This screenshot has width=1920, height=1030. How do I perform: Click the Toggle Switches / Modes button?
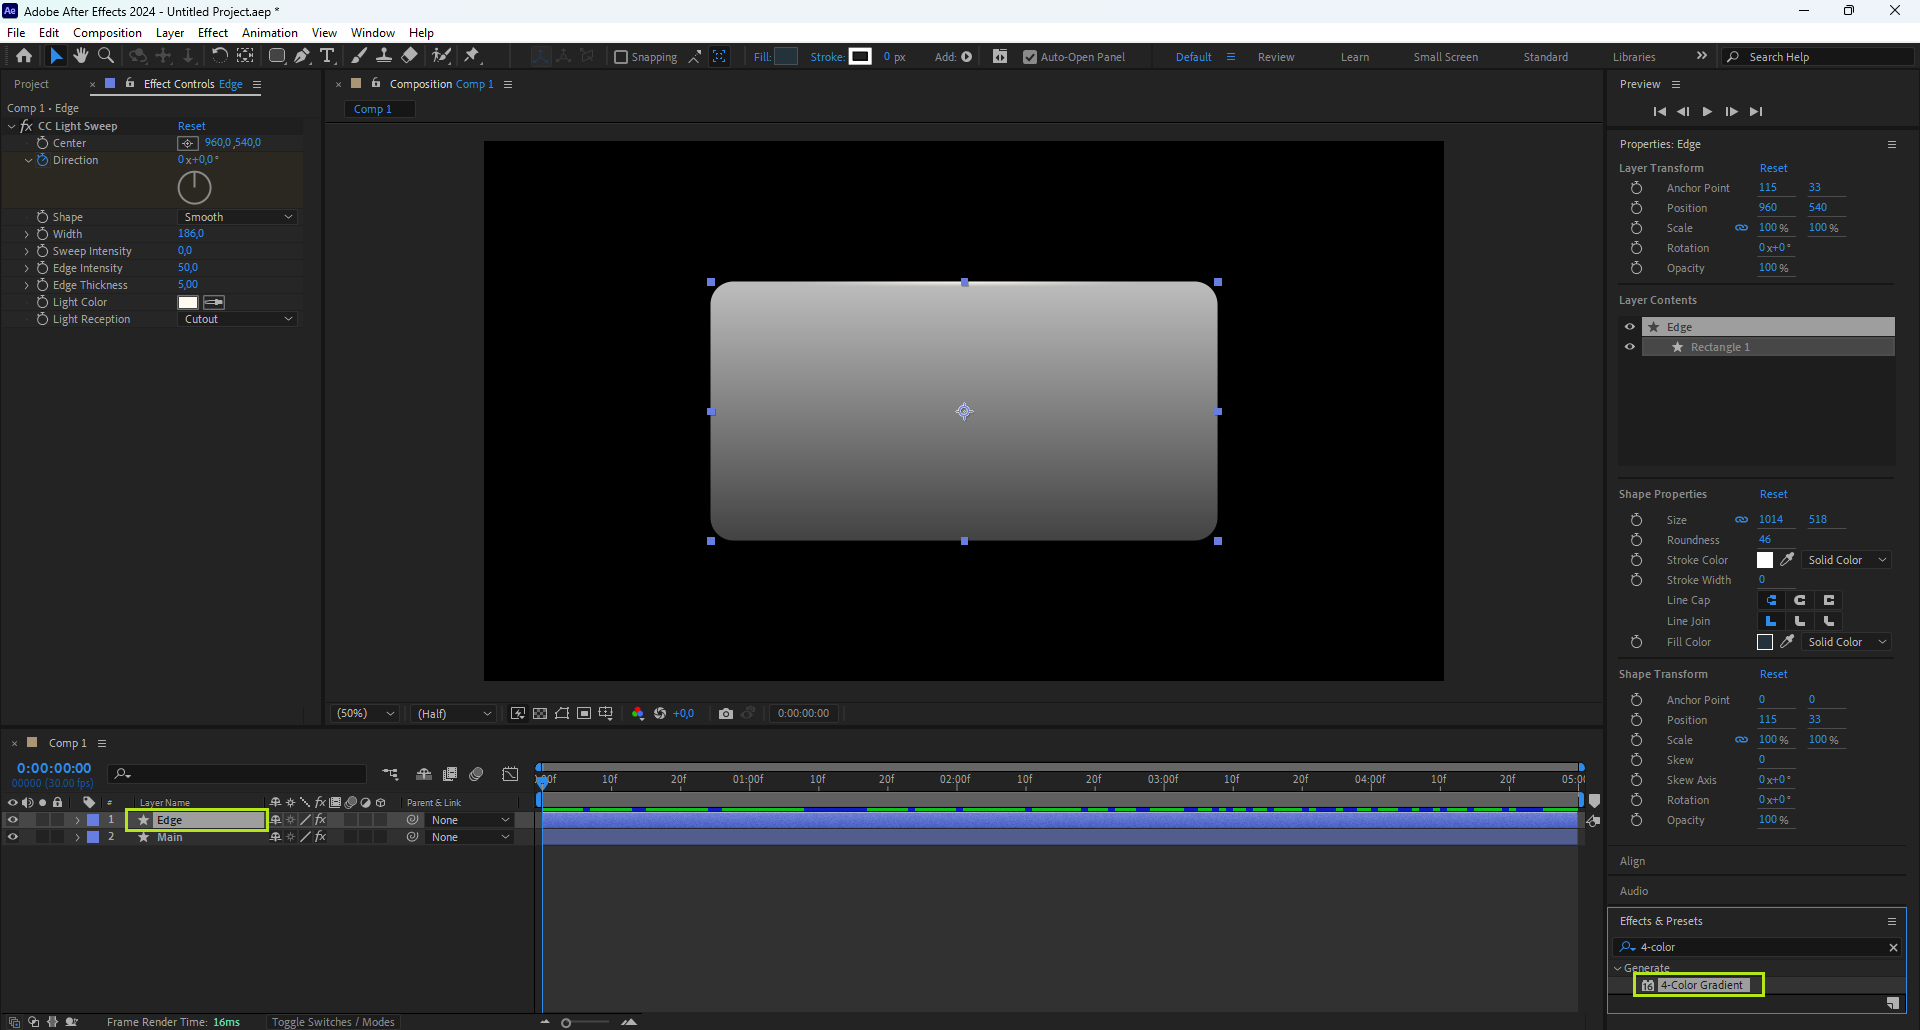(x=333, y=1022)
